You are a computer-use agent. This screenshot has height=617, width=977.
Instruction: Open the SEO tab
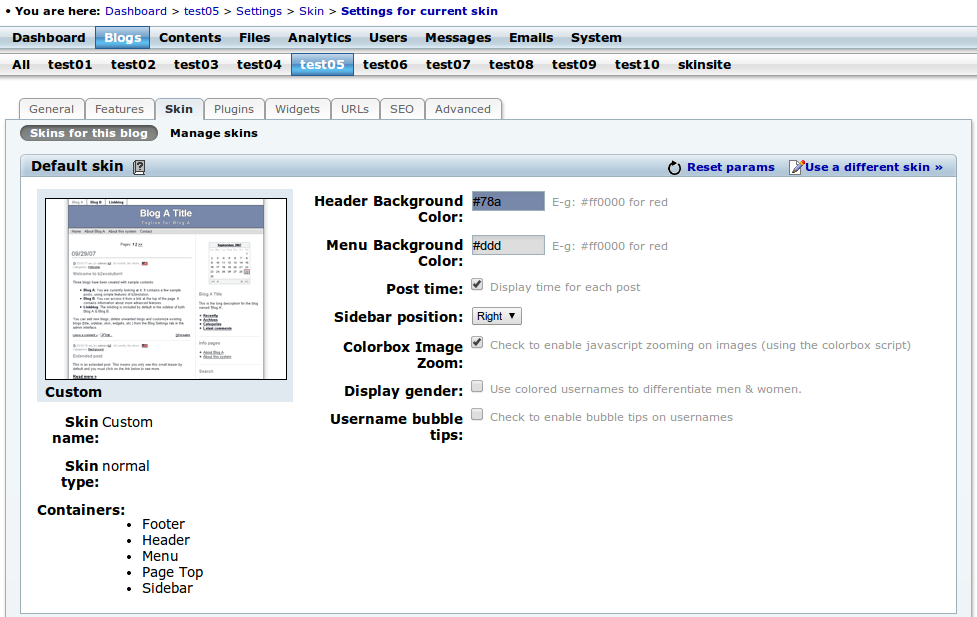tap(402, 109)
